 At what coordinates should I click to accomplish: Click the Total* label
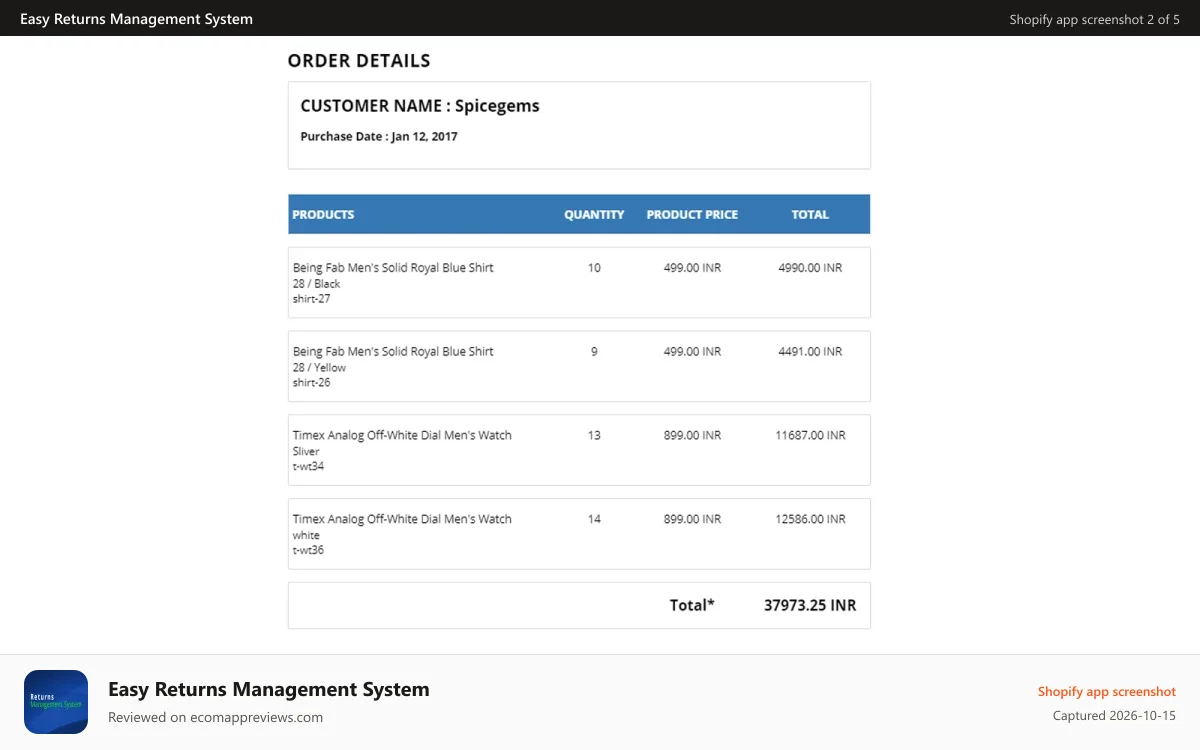tap(692, 605)
